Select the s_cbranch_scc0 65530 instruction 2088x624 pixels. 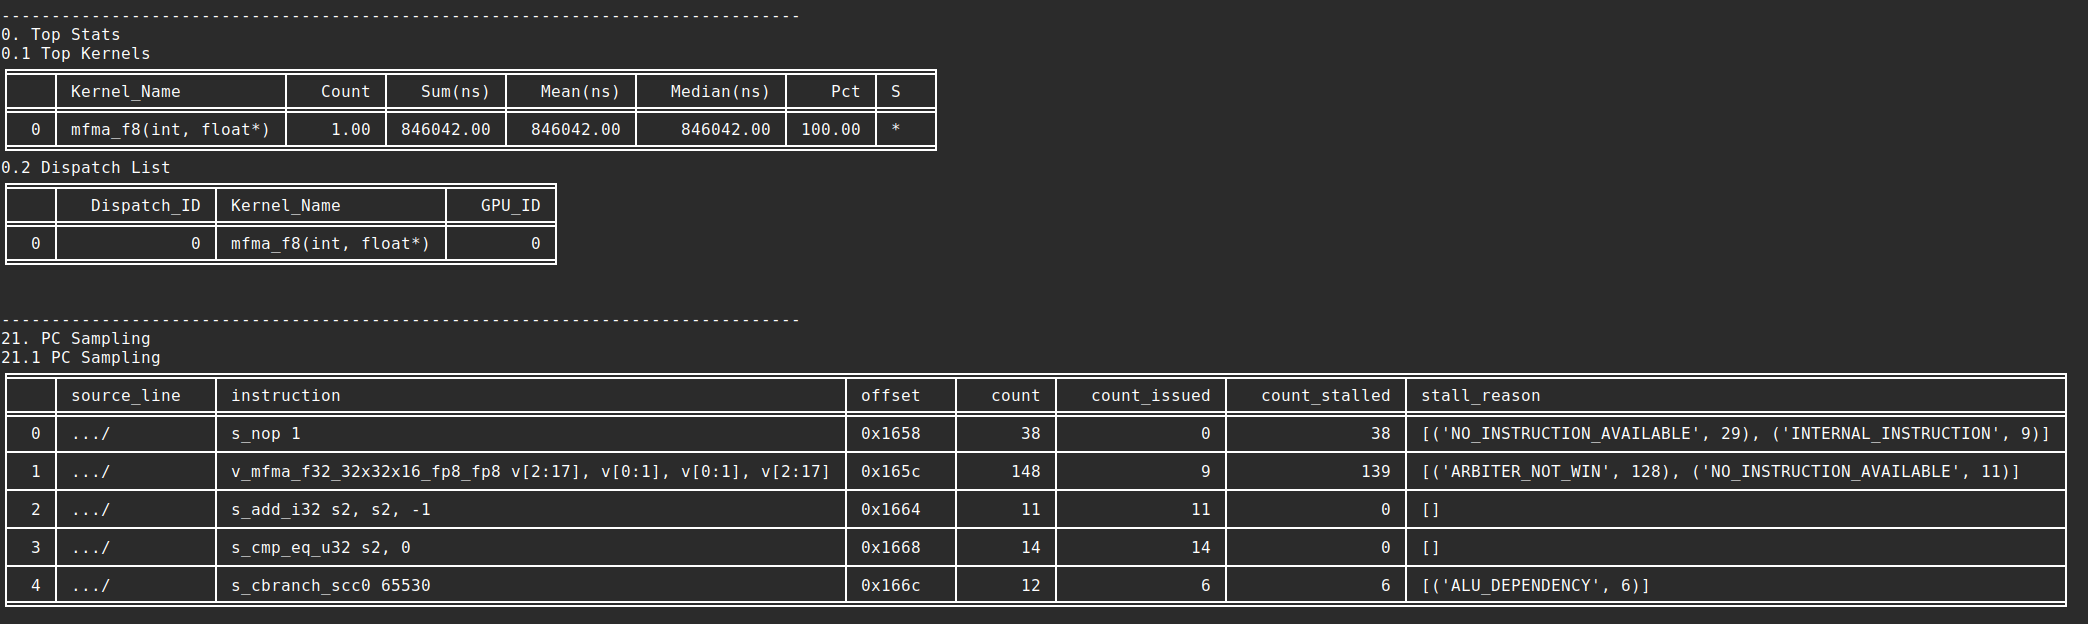click(330, 585)
